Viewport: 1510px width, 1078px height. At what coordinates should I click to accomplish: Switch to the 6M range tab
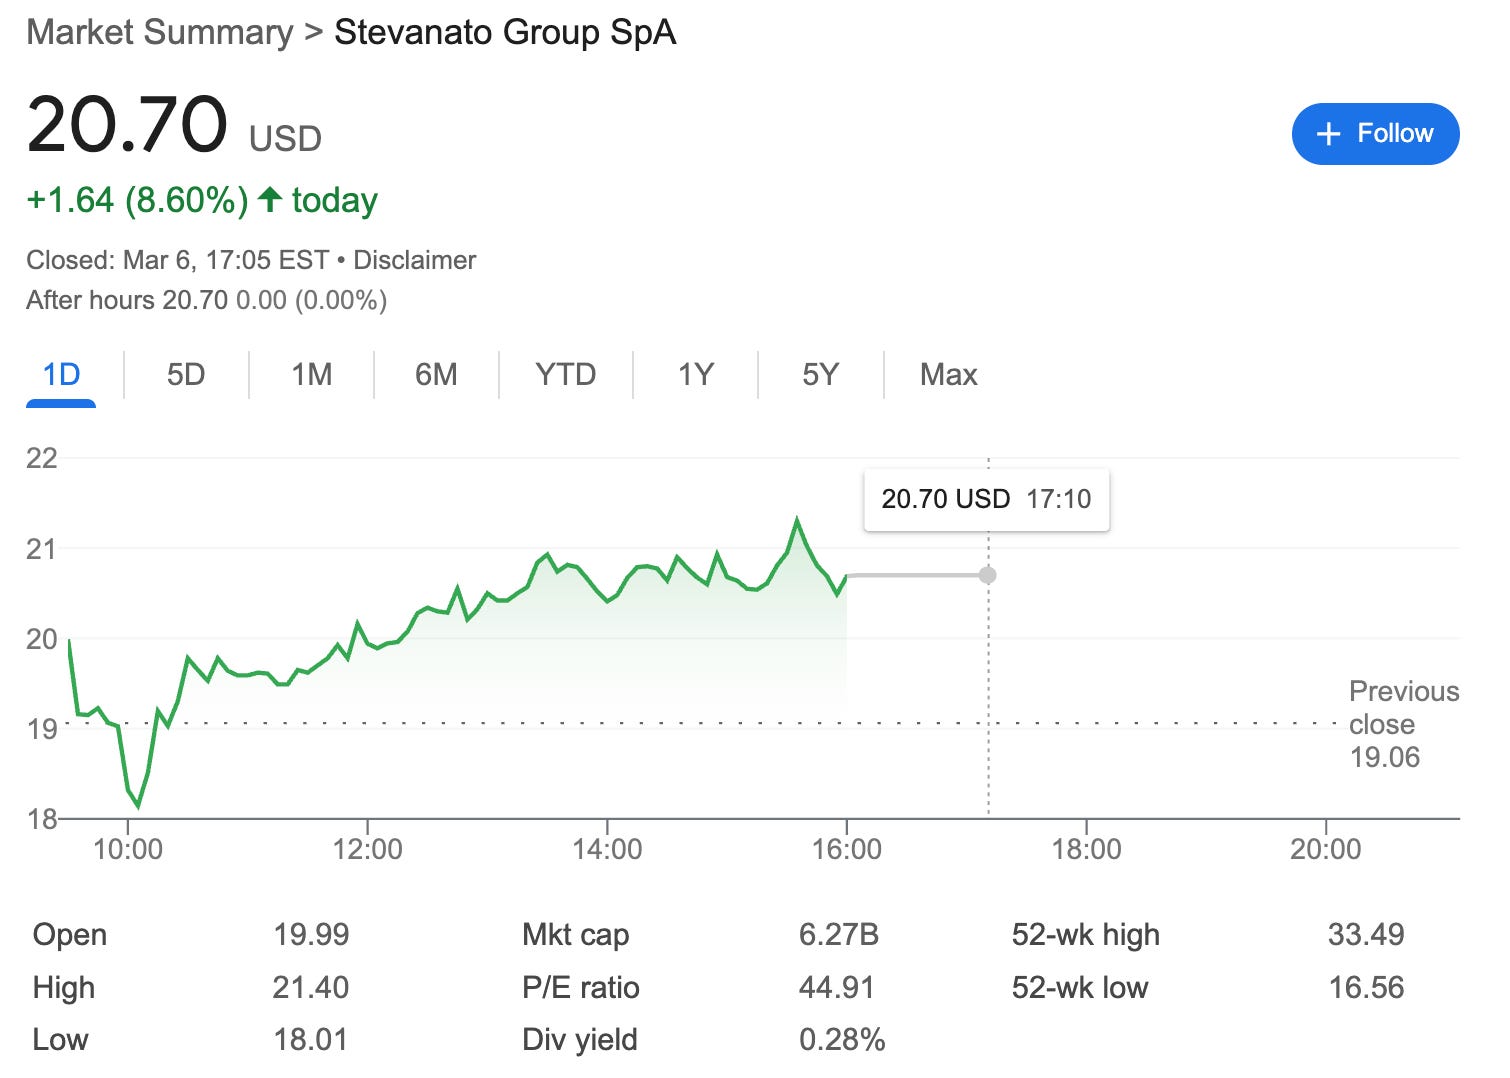[x=436, y=375]
